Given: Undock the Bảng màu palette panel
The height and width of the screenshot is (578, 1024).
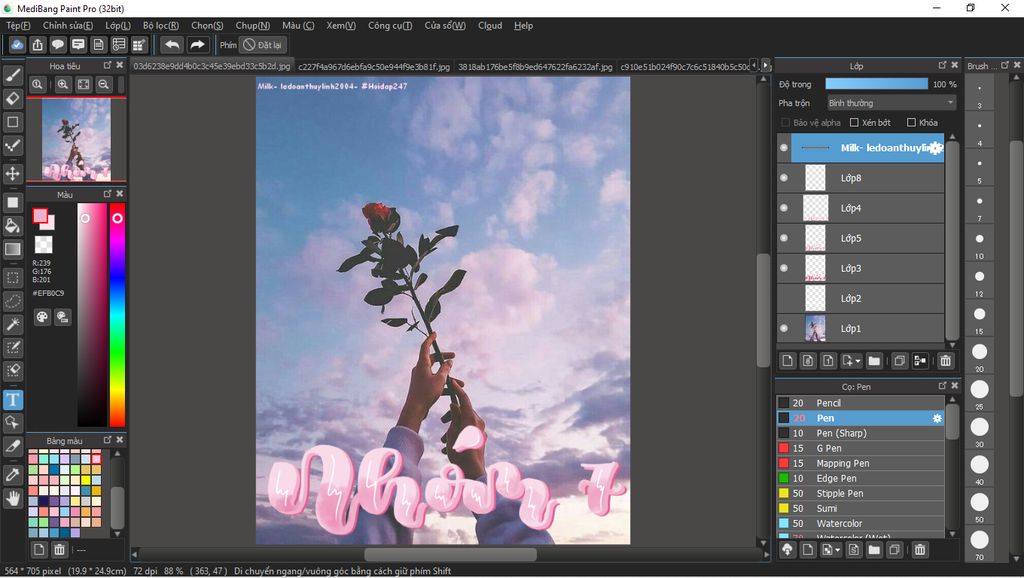Looking at the screenshot, I should 107,440.
